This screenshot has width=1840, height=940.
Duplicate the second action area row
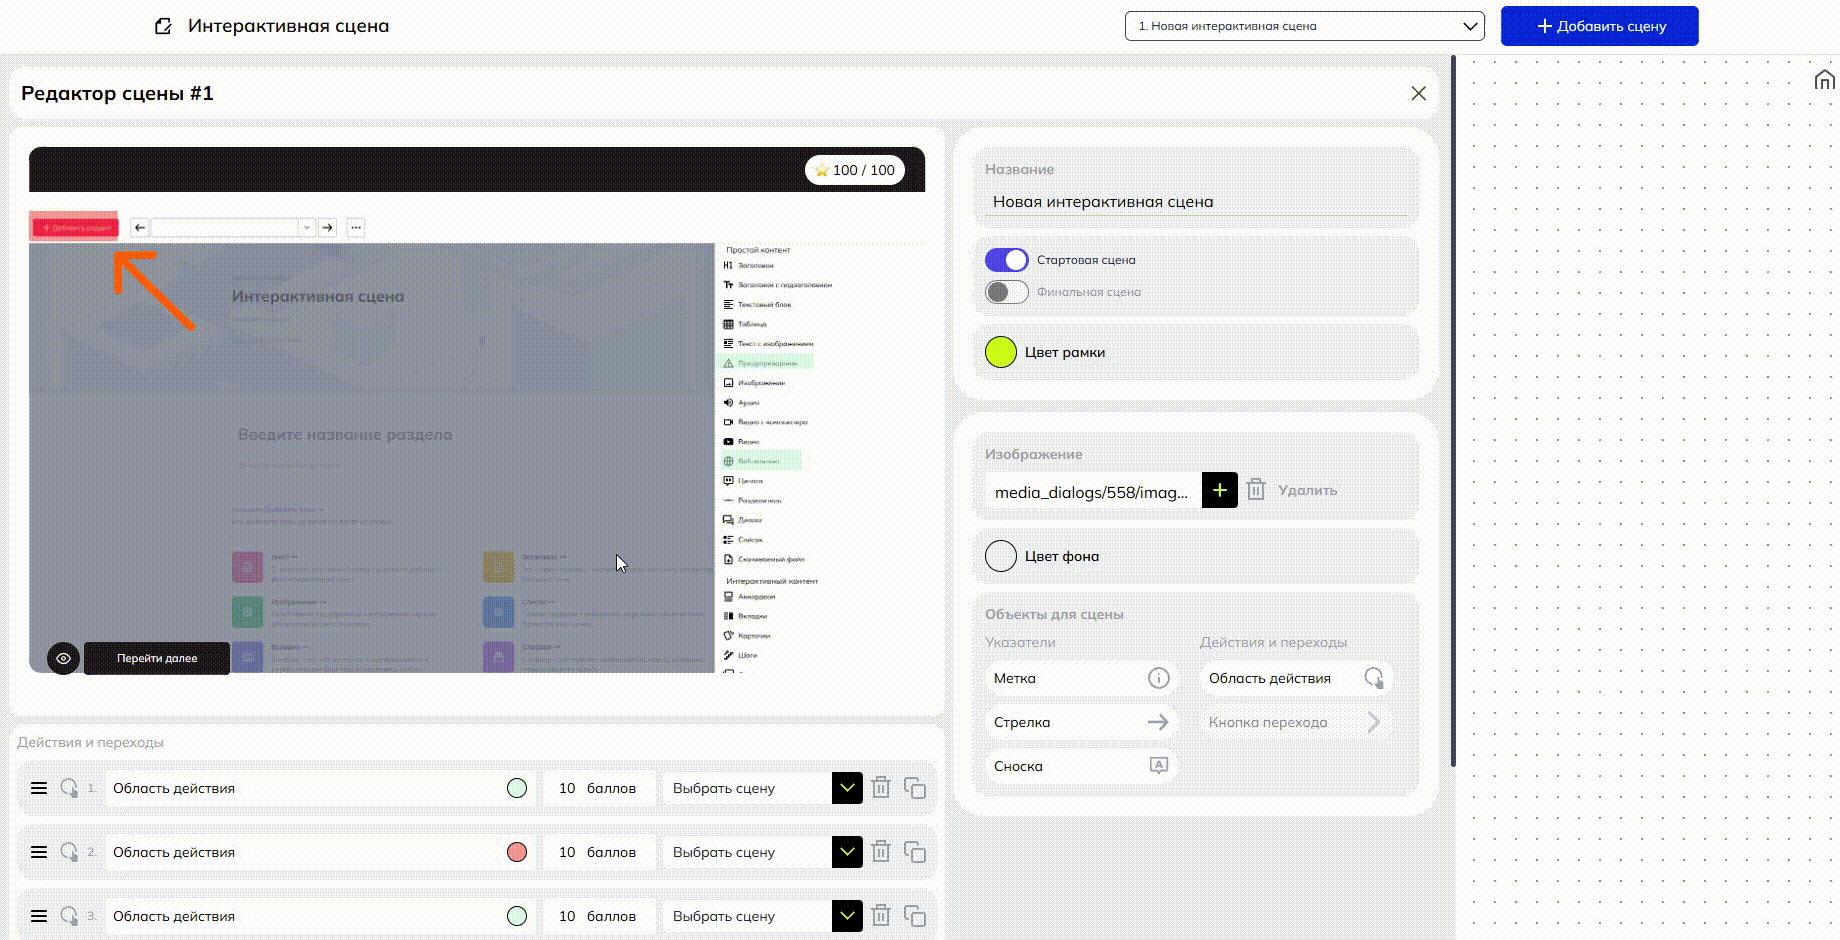914,852
